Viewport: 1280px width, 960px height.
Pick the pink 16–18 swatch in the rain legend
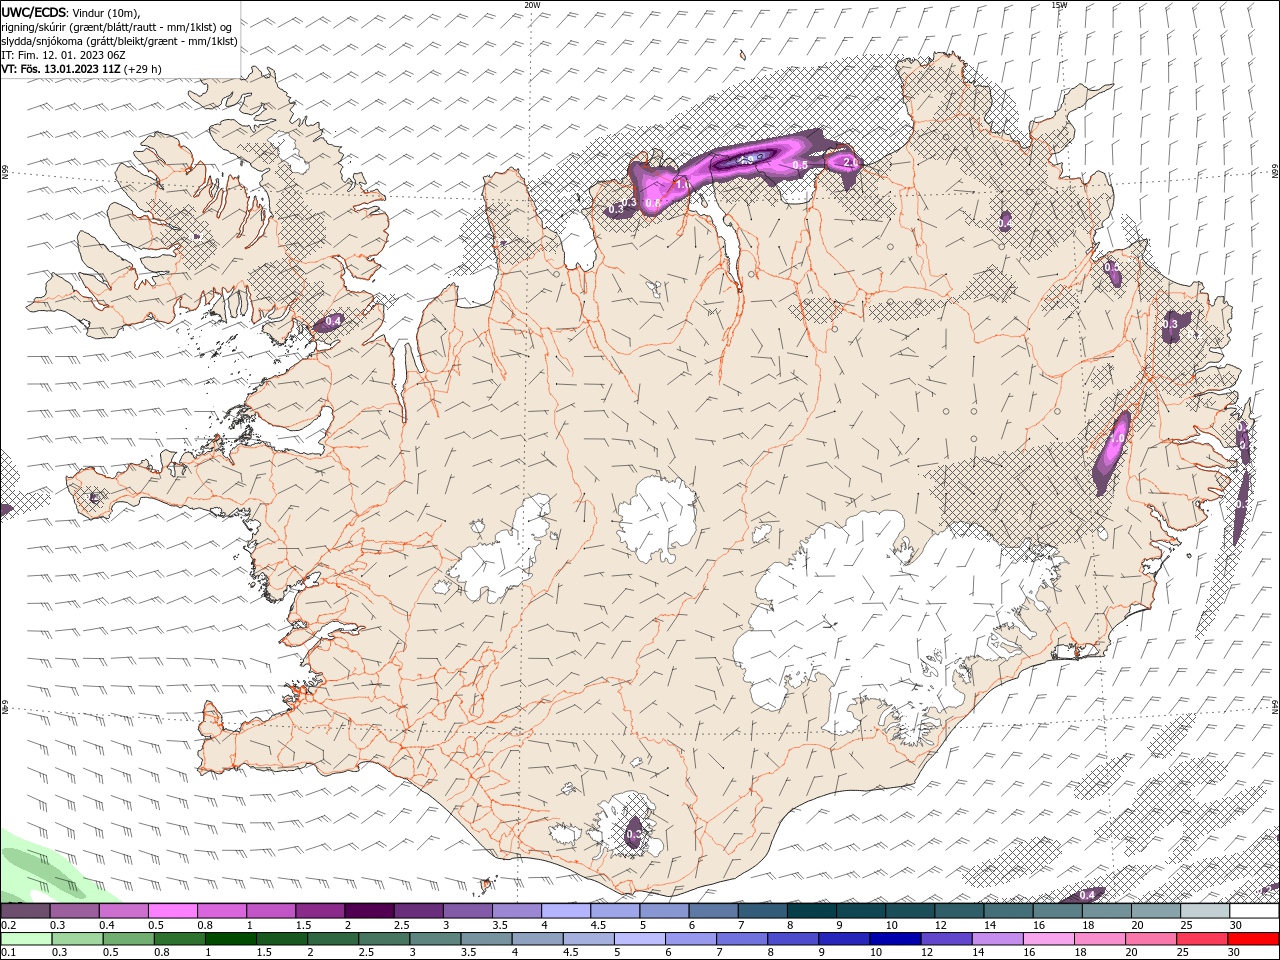click(1048, 939)
